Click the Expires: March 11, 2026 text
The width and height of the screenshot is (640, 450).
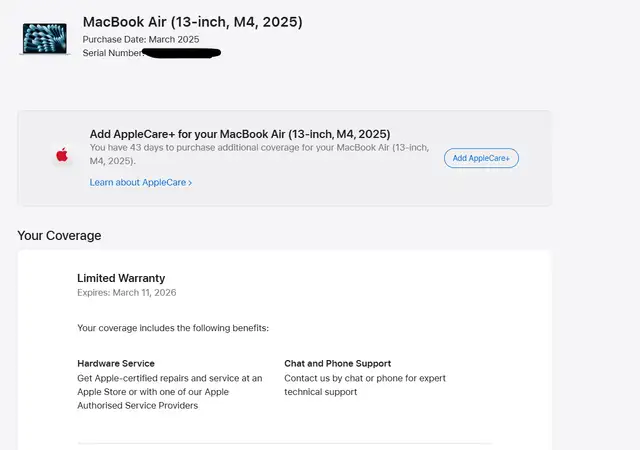coord(126,293)
